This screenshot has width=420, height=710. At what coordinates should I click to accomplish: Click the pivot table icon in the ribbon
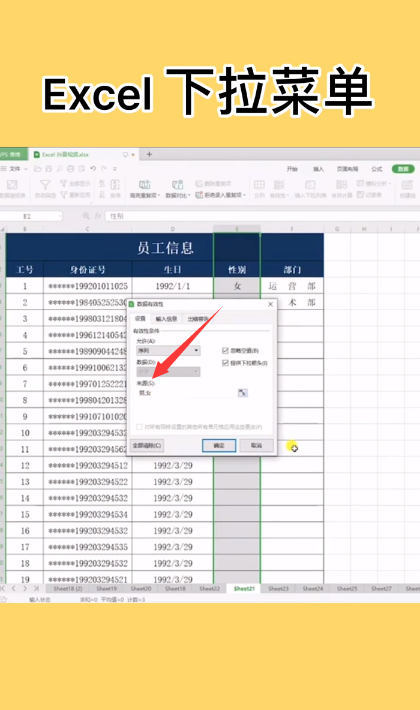click(12, 185)
